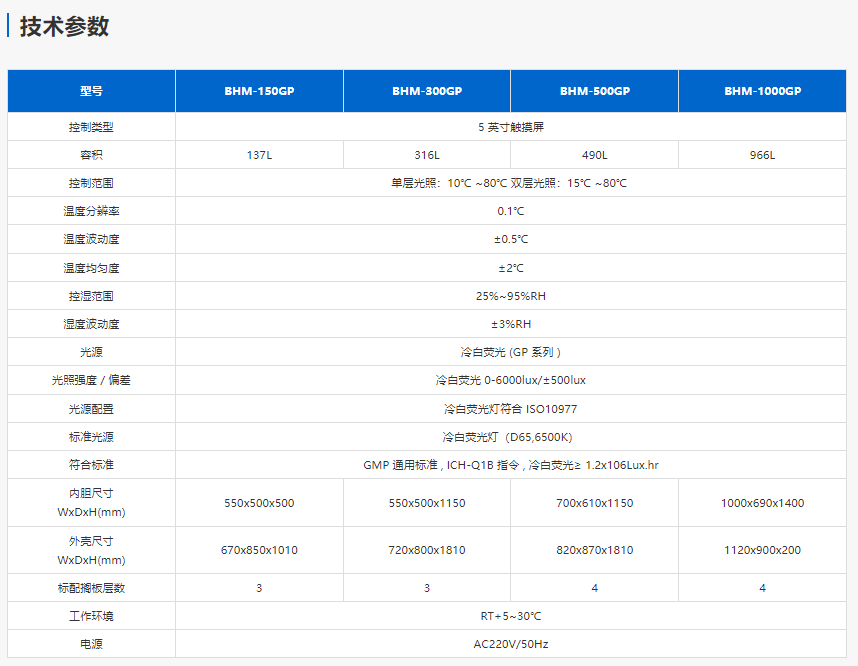
Task: Select inner dimension 700x610x1150 cell
Action: (x=594, y=503)
